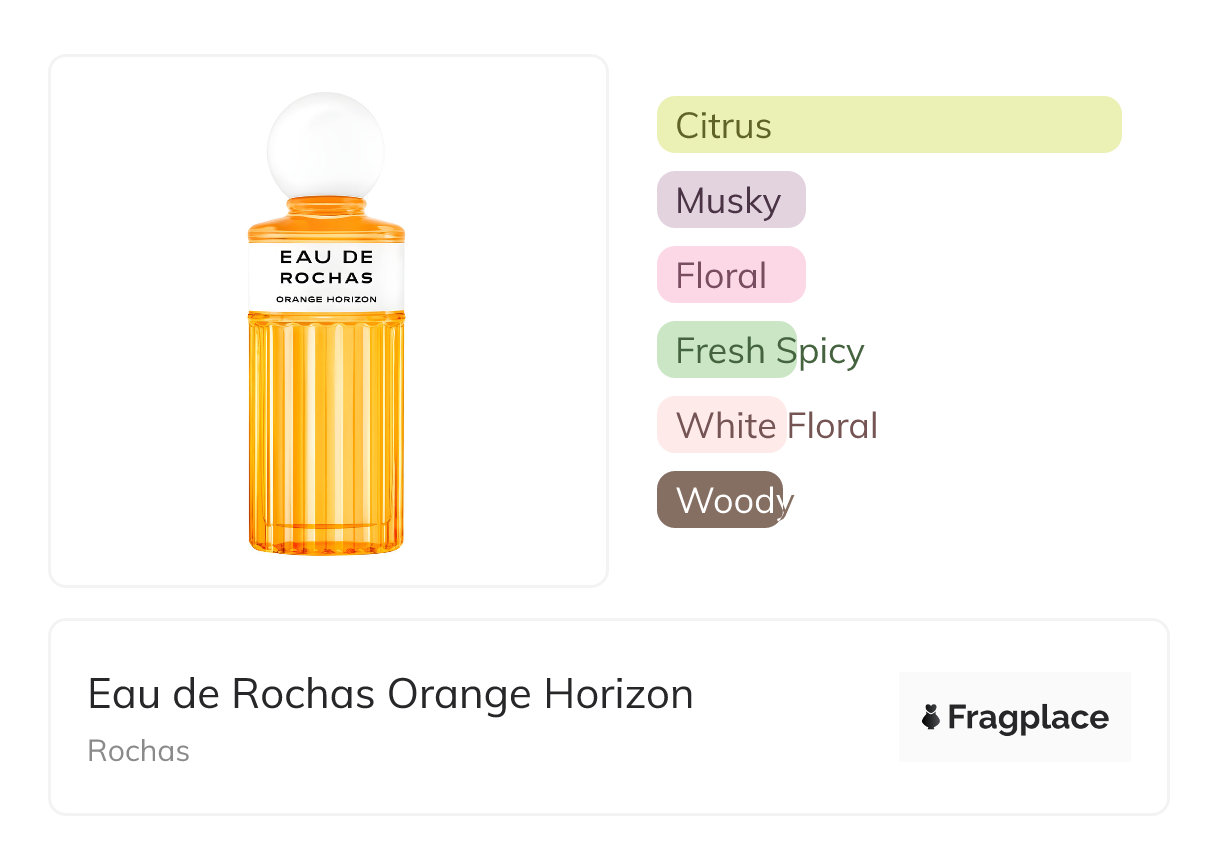Click the word Floral after White

tap(832, 426)
